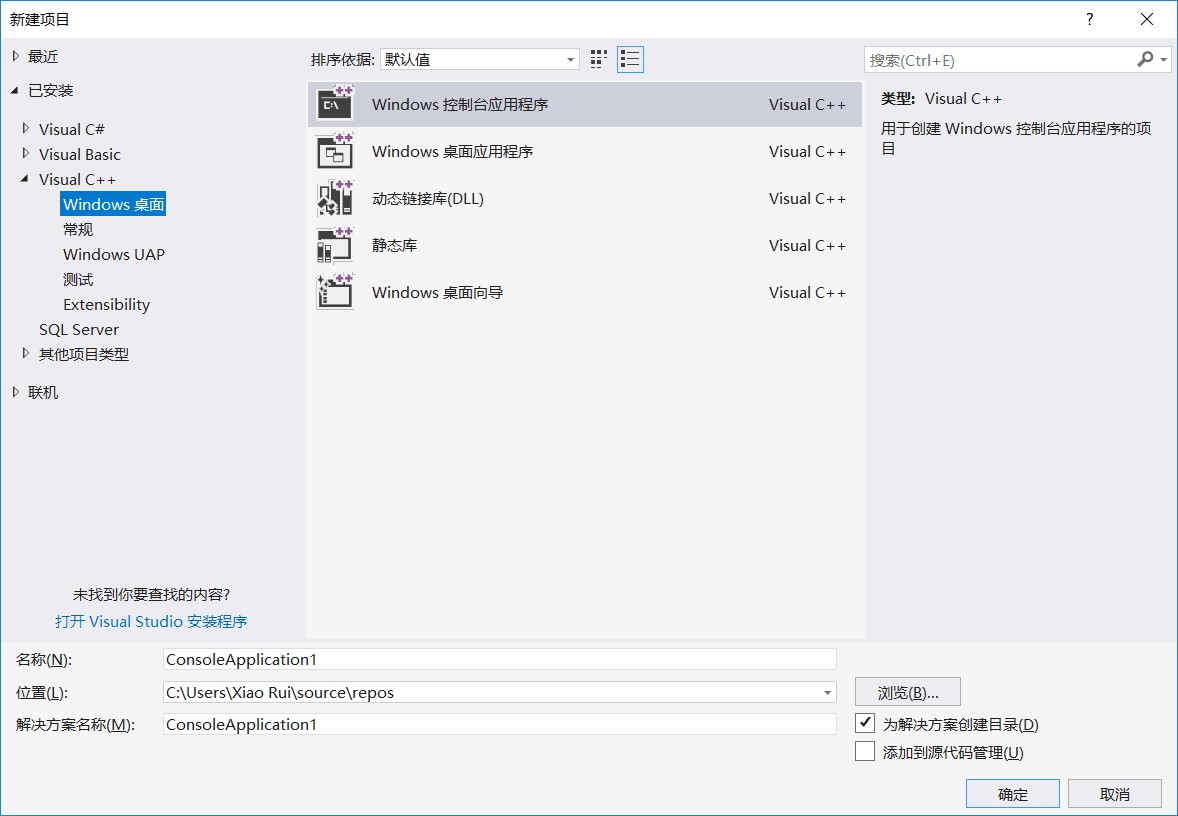This screenshot has width=1178, height=816.
Task: Switch to medium icons list view
Action: pyautogui.click(x=630, y=59)
